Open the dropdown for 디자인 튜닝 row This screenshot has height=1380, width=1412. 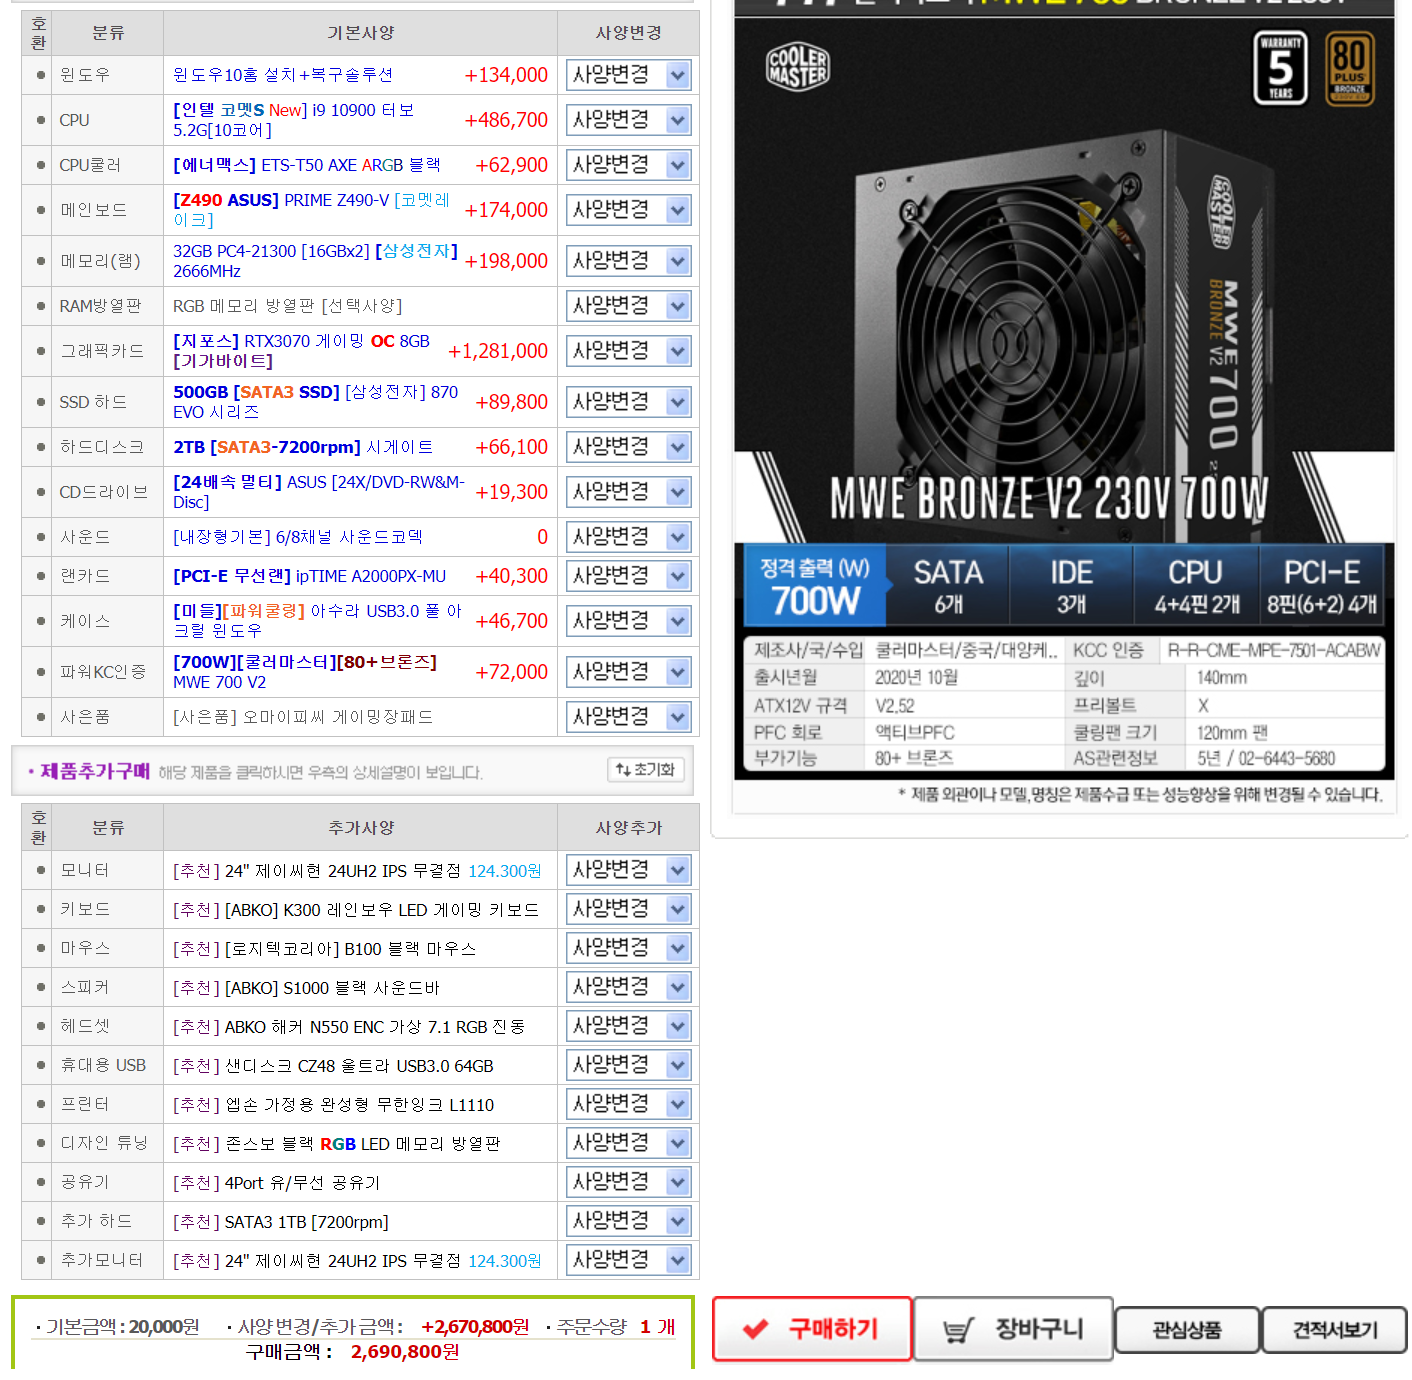(629, 1143)
